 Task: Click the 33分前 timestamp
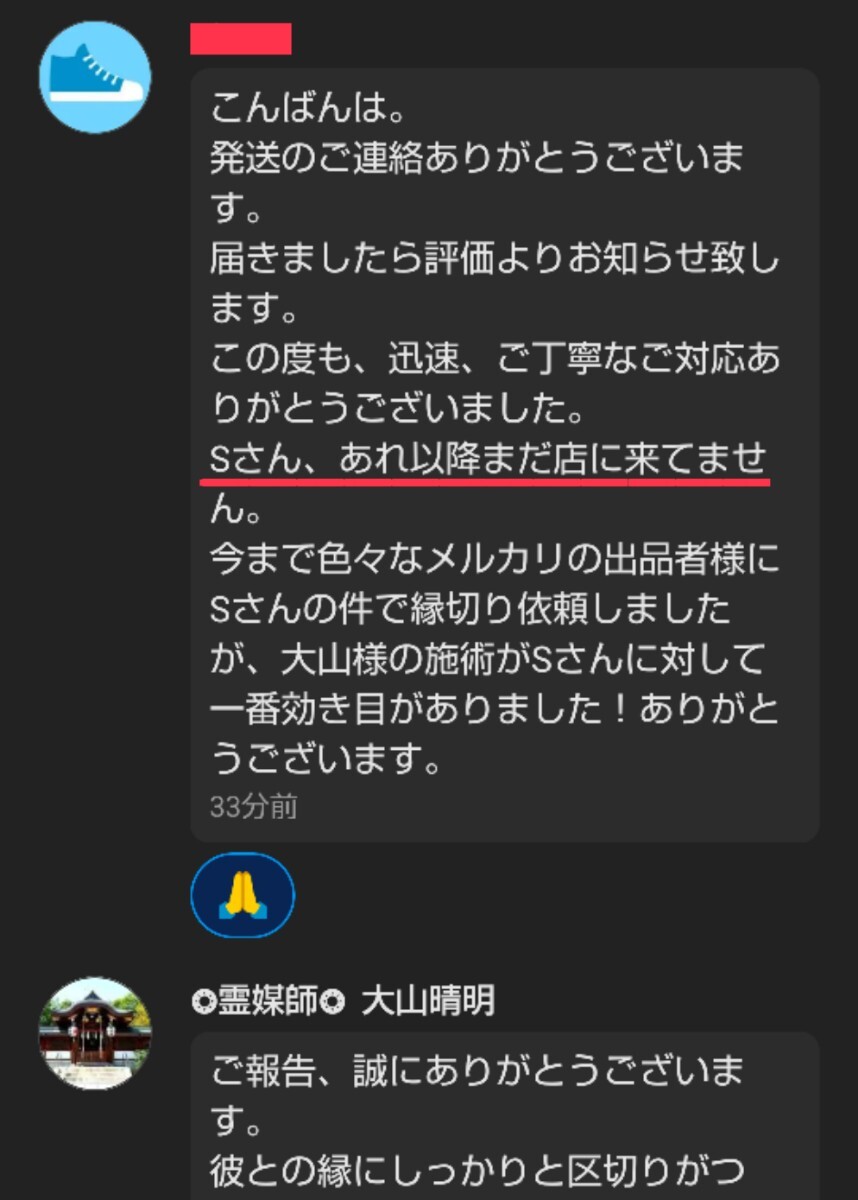(x=253, y=807)
